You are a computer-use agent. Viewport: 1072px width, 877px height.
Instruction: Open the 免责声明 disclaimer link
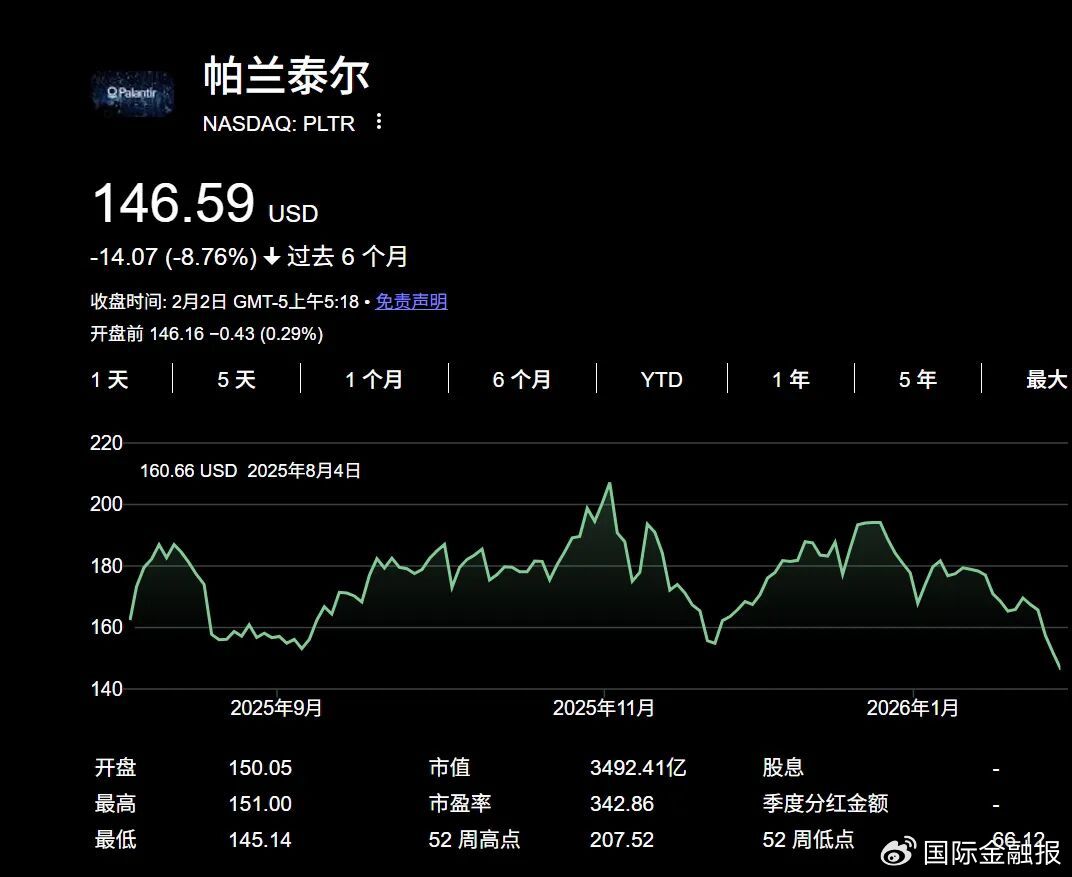pyautogui.click(x=411, y=301)
